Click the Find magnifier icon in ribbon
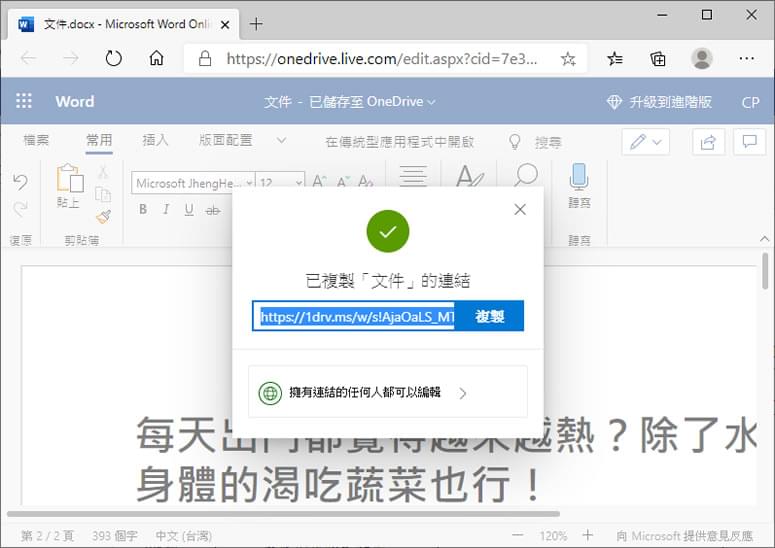The height and width of the screenshot is (548, 775). [525, 174]
